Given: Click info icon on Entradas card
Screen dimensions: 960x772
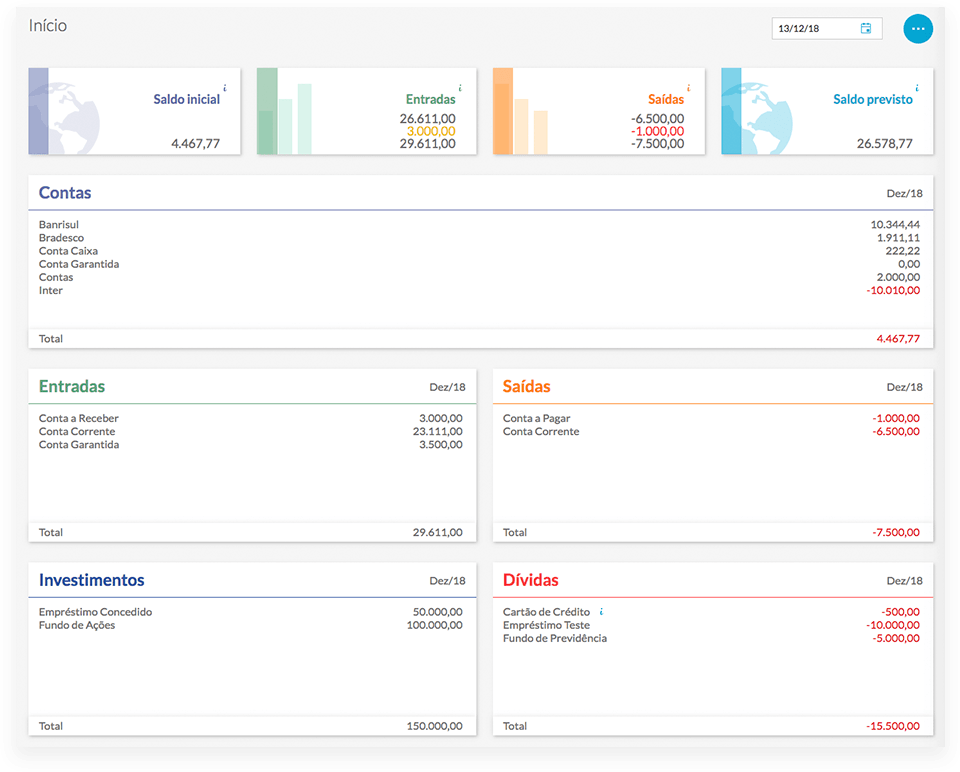Looking at the screenshot, I should [460, 88].
